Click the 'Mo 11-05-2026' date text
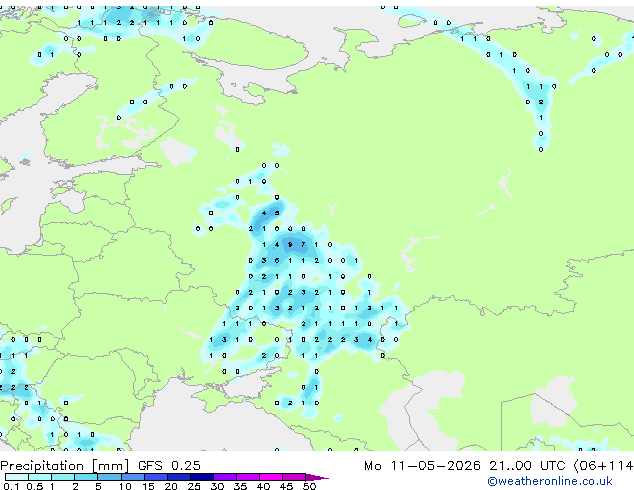 point(422,466)
